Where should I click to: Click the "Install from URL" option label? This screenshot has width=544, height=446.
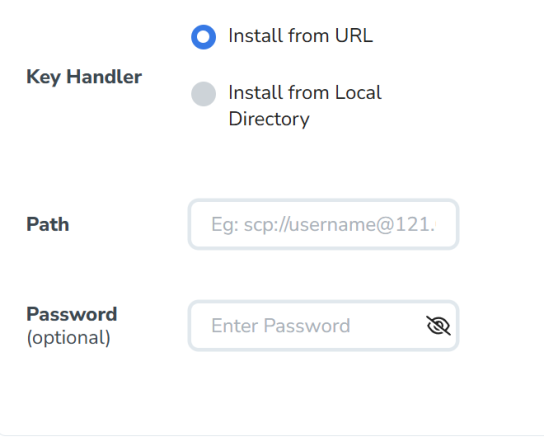click(300, 36)
